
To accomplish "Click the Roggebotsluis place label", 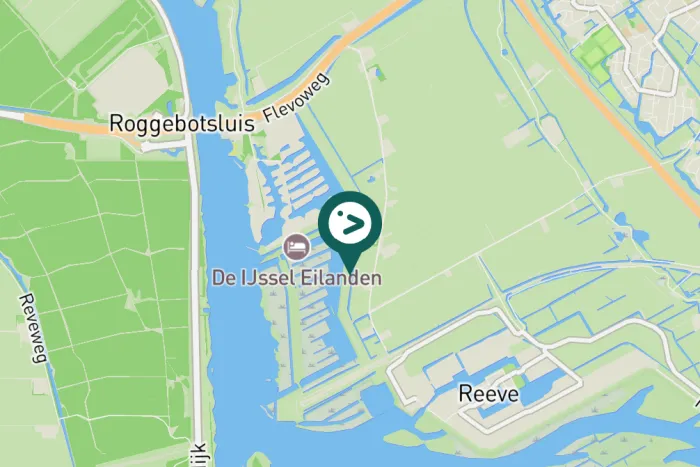I will pyautogui.click(x=182, y=123).
